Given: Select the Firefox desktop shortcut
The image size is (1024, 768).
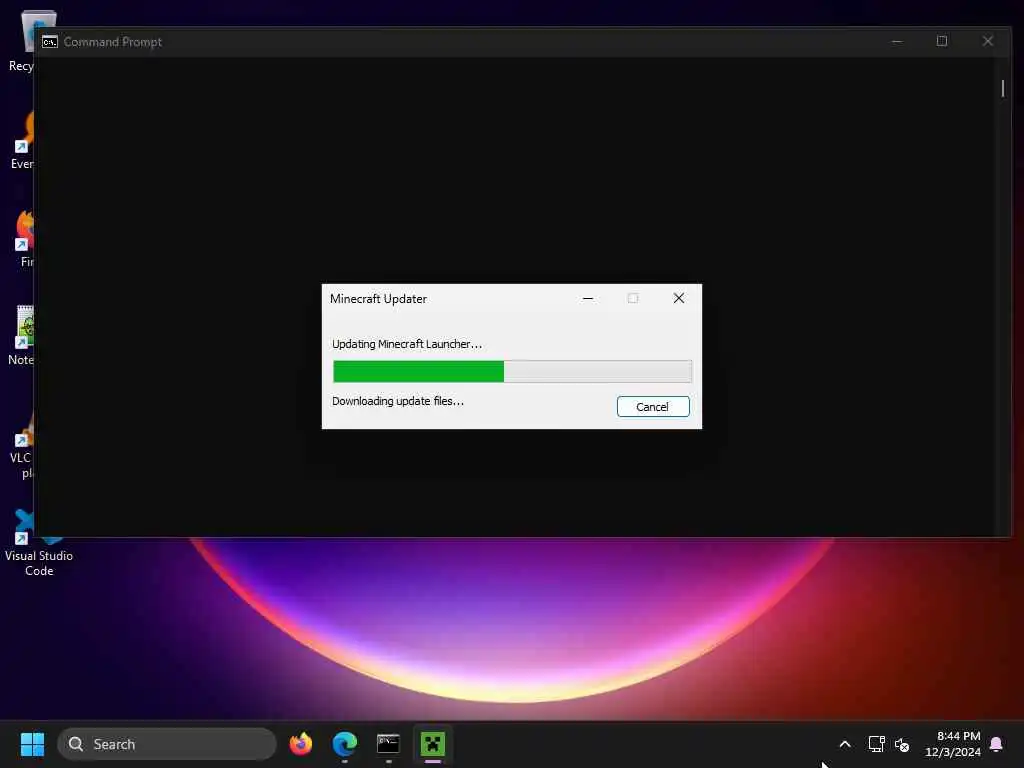Looking at the screenshot, I should pyautogui.click(x=24, y=238).
